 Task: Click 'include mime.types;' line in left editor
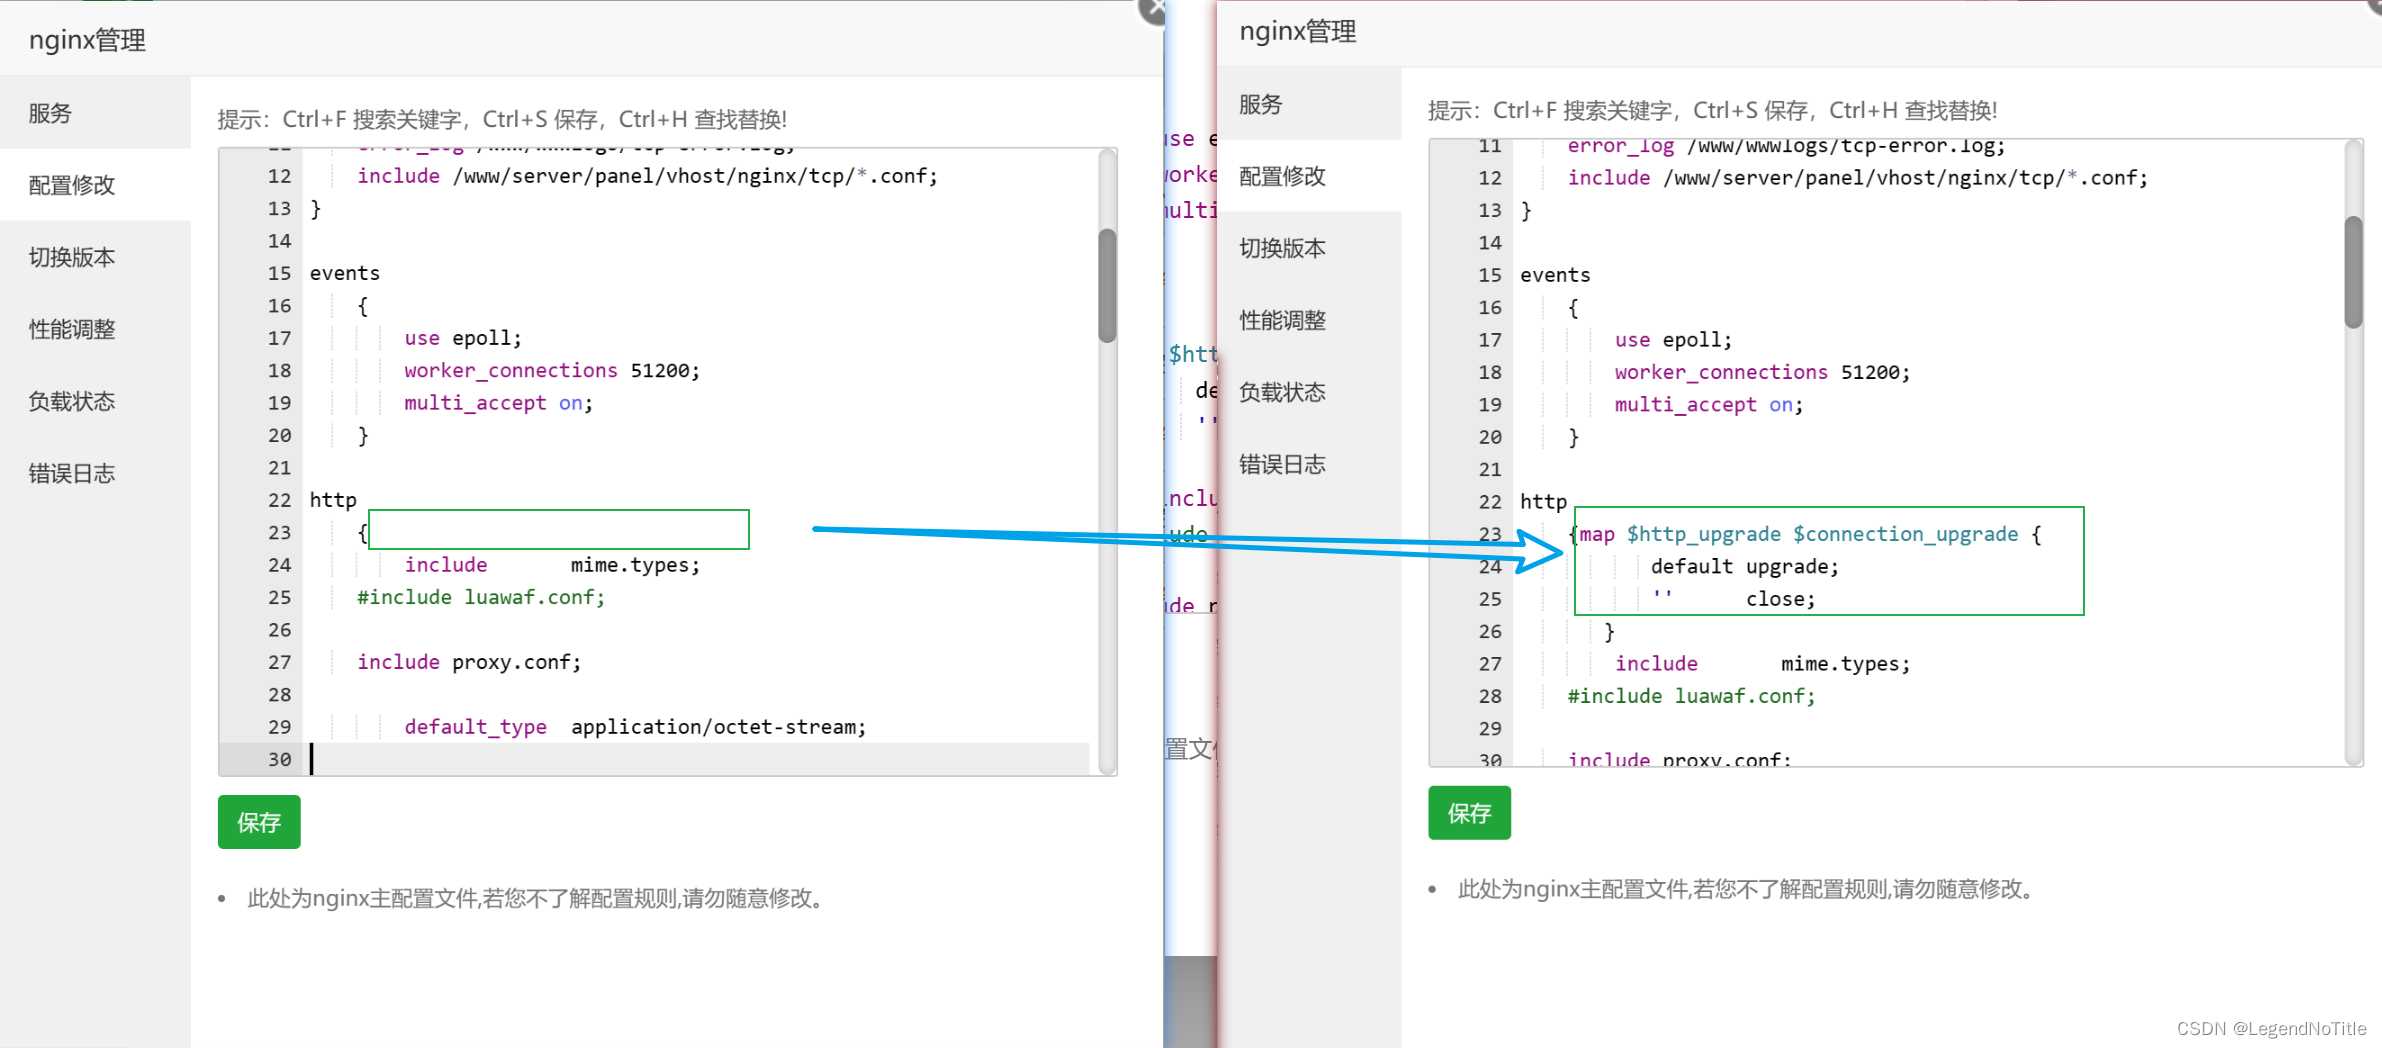pyautogui.click(x=552, y=565)
